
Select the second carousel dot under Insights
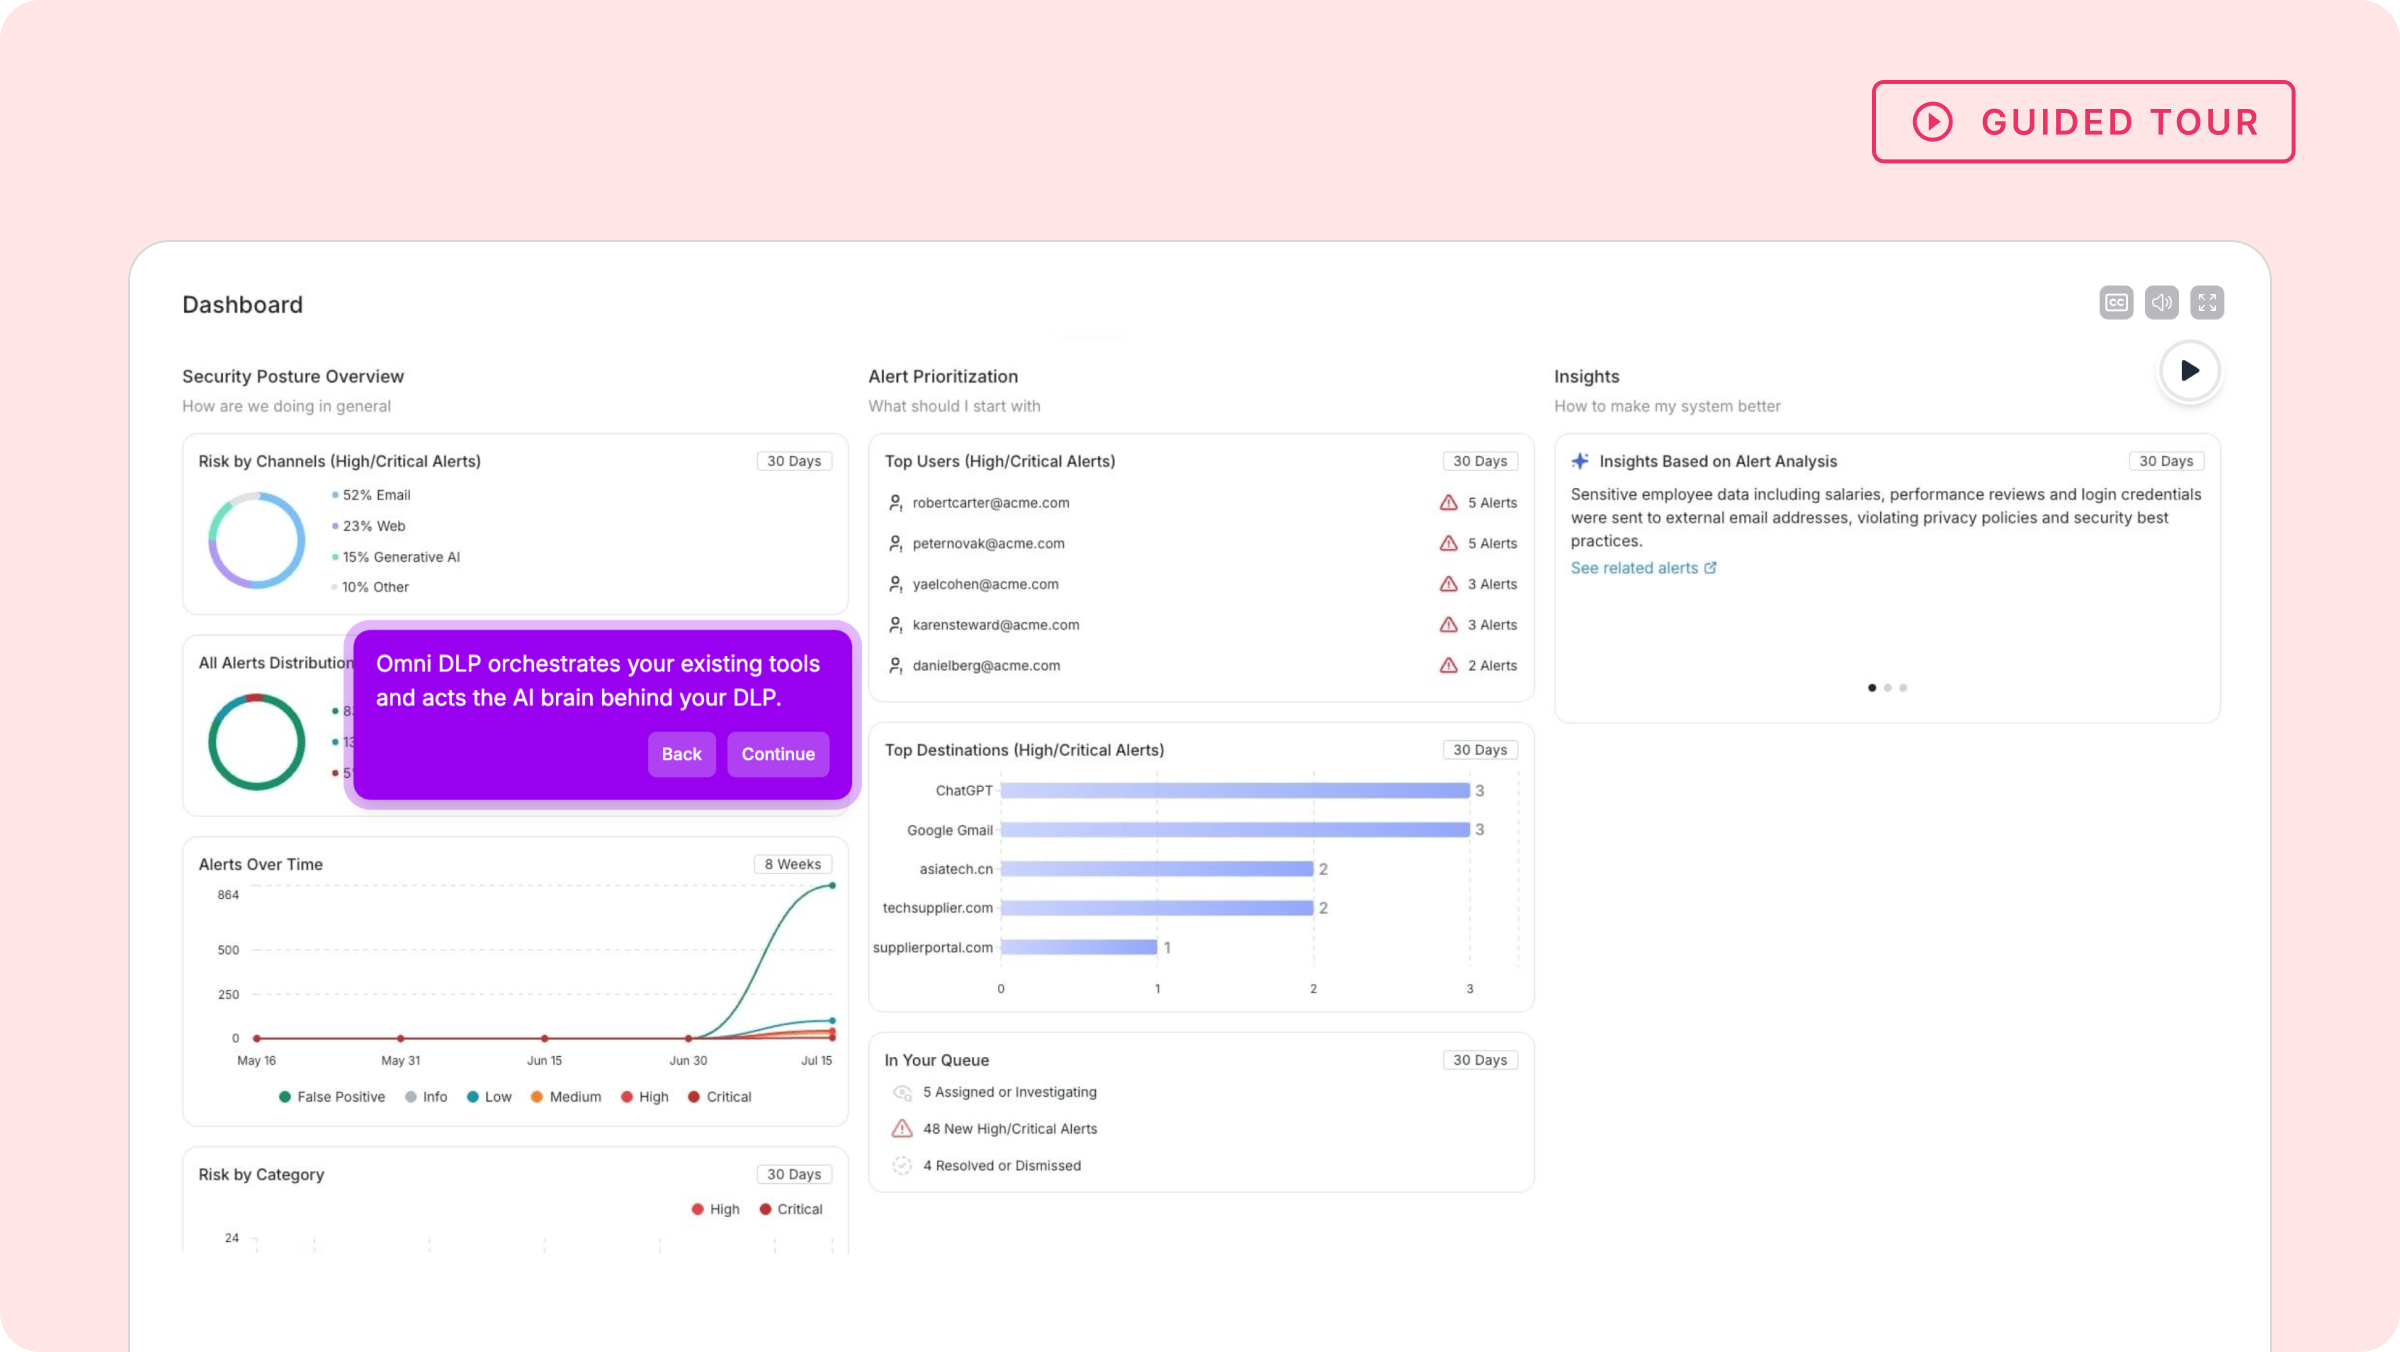tap(1887, 687)
